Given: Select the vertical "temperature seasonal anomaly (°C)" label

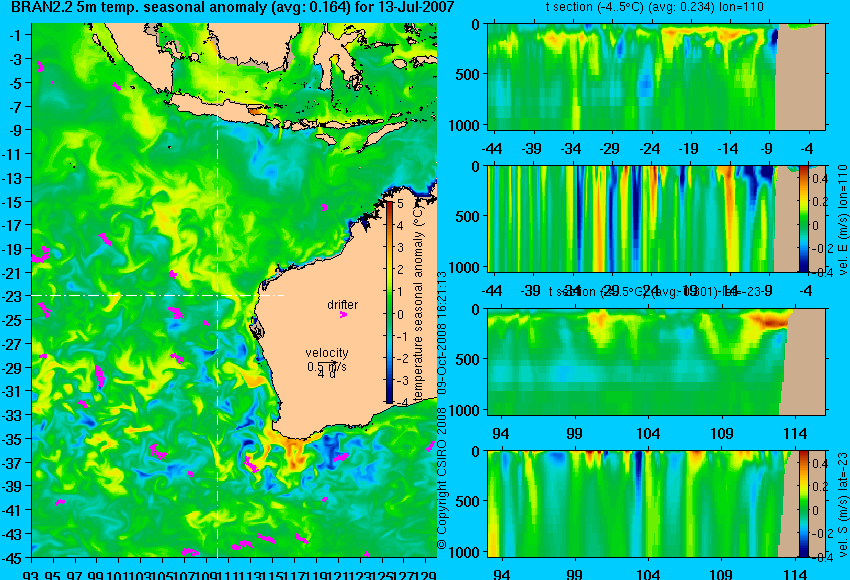Looking at the screenshot, I should (417, 302).
